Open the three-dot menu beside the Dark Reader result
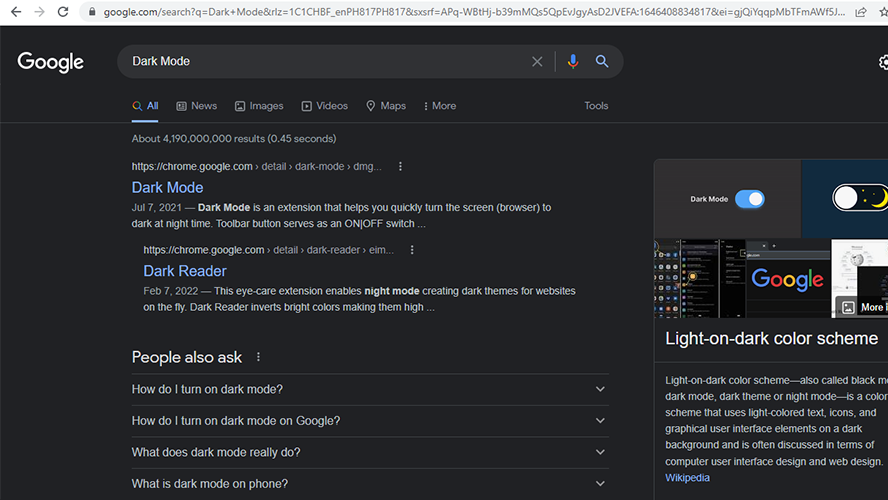 pos(412,250)
